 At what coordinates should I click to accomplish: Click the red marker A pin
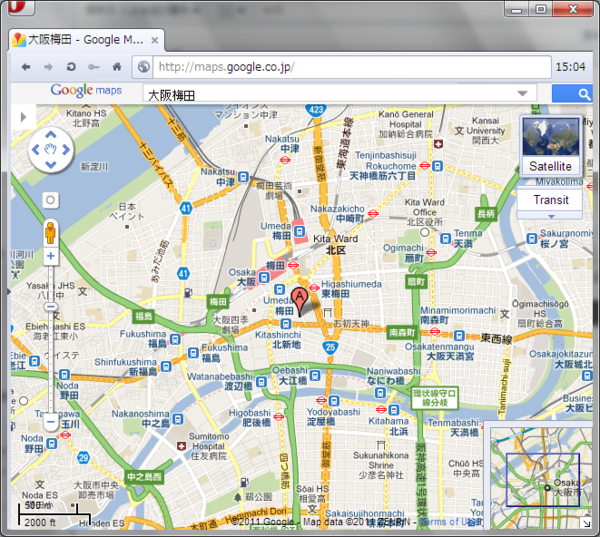(x=299, y=302)
